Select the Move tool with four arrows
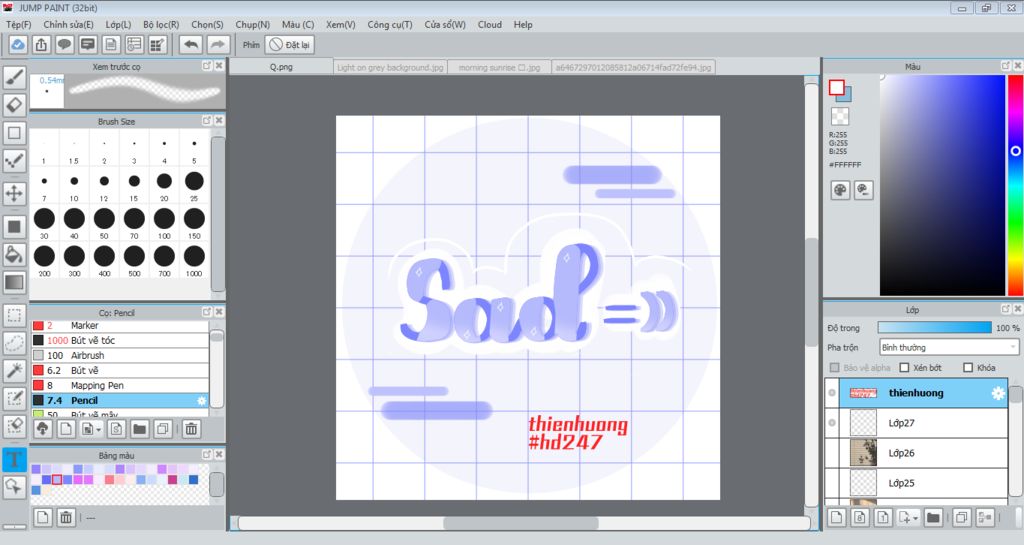 click(x=14, y=193)
